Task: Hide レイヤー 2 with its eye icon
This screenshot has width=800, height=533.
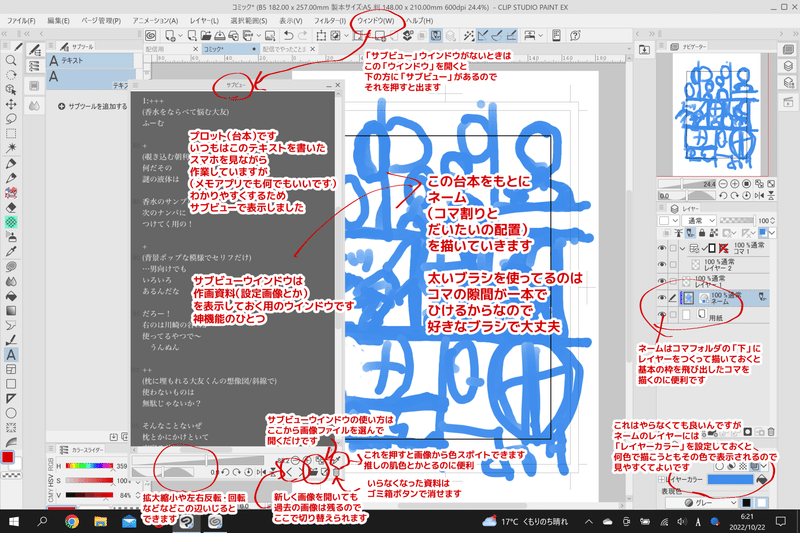Action: coord(662,265)
